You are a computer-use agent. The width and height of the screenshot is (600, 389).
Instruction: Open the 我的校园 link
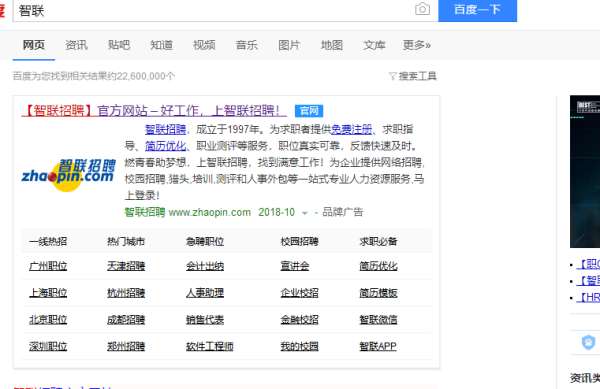coord(300,347)
